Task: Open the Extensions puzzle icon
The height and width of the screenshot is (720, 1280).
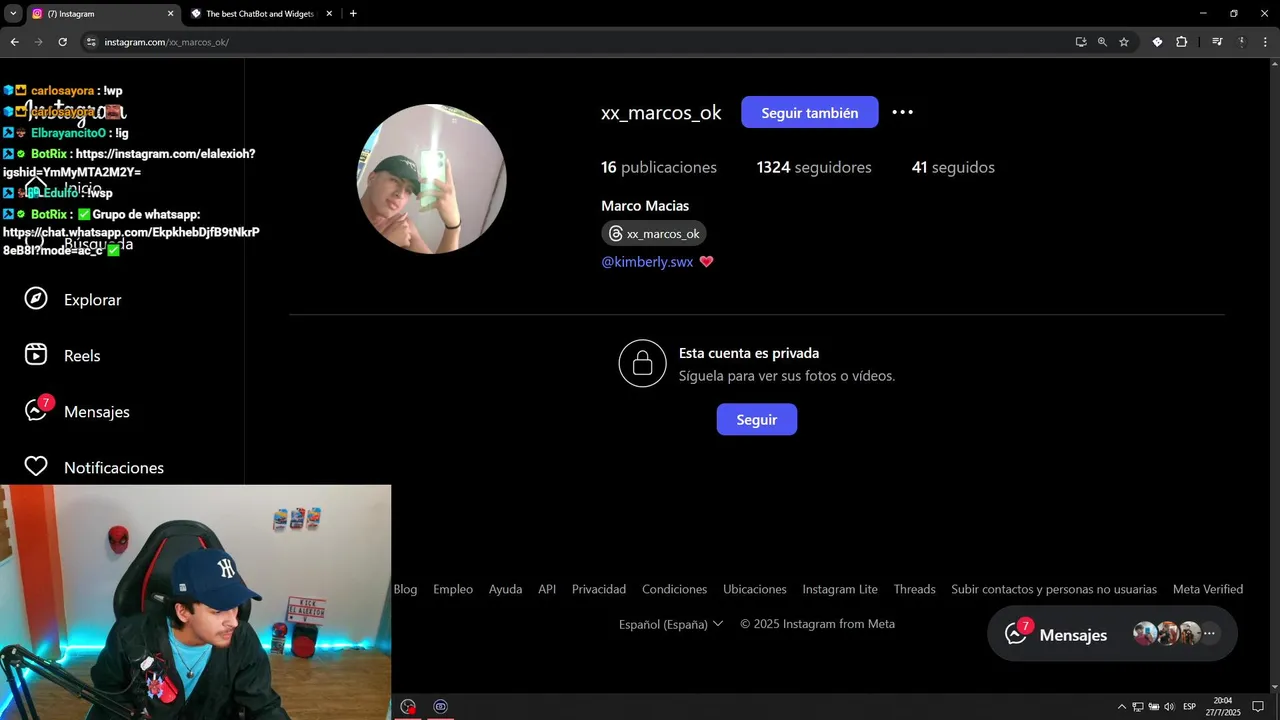Action: point(1181,42)
